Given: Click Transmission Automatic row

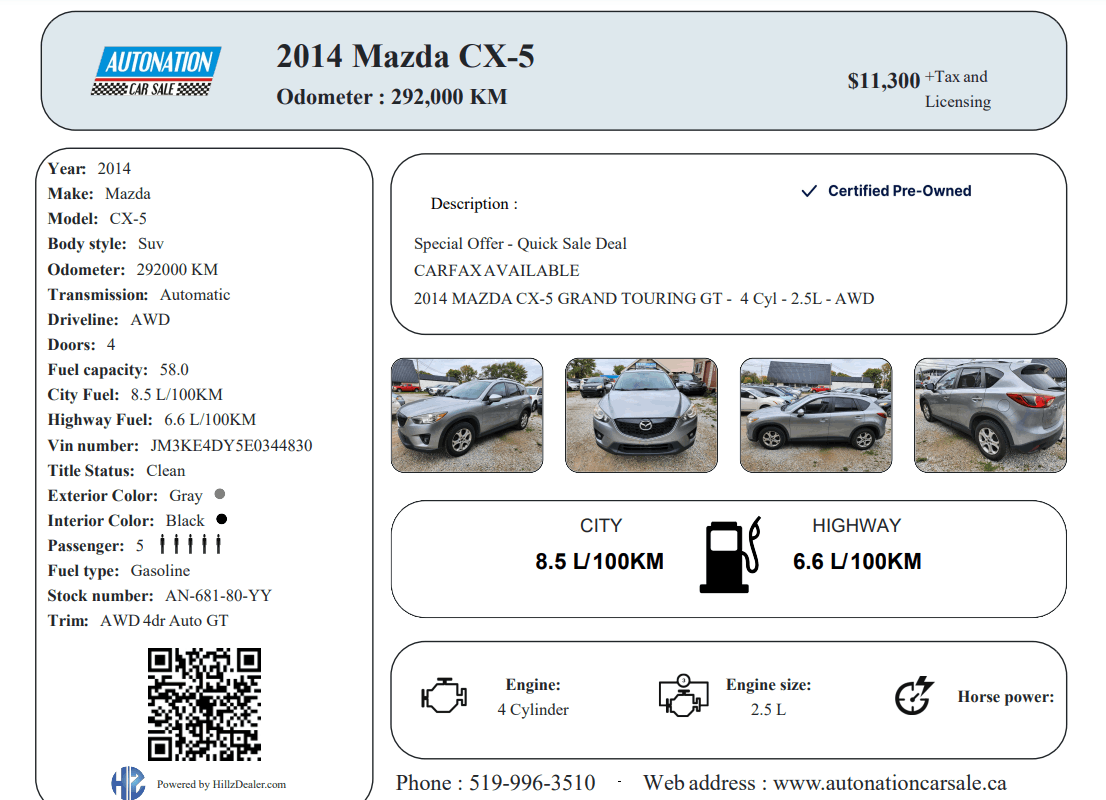Looking at the screenshot, I should [x=139, y=295].
